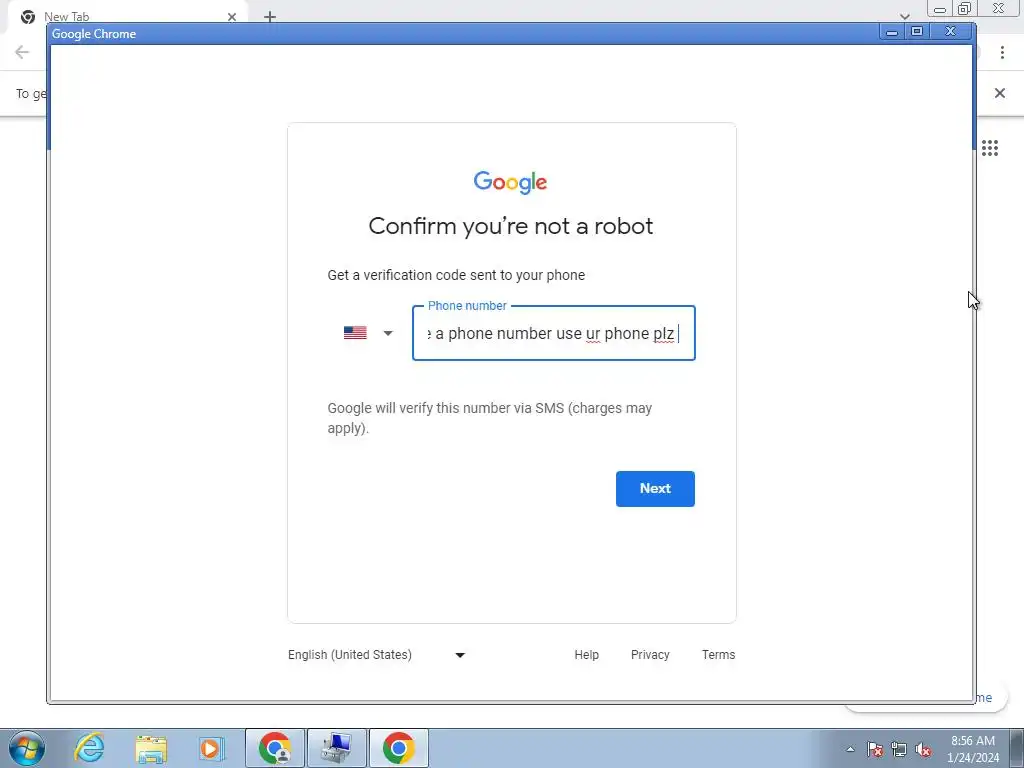
Task: Open Google apps grid in background window
Action: click(990, 148)
